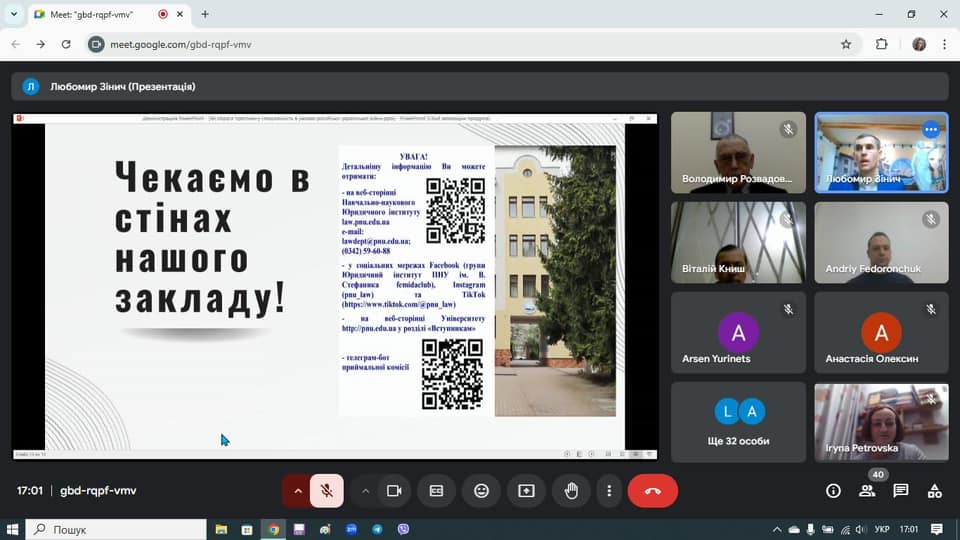Screen dimensions: 960x540
Task: Open more options three-dot menu in call bar
Action: click(609, 491)
